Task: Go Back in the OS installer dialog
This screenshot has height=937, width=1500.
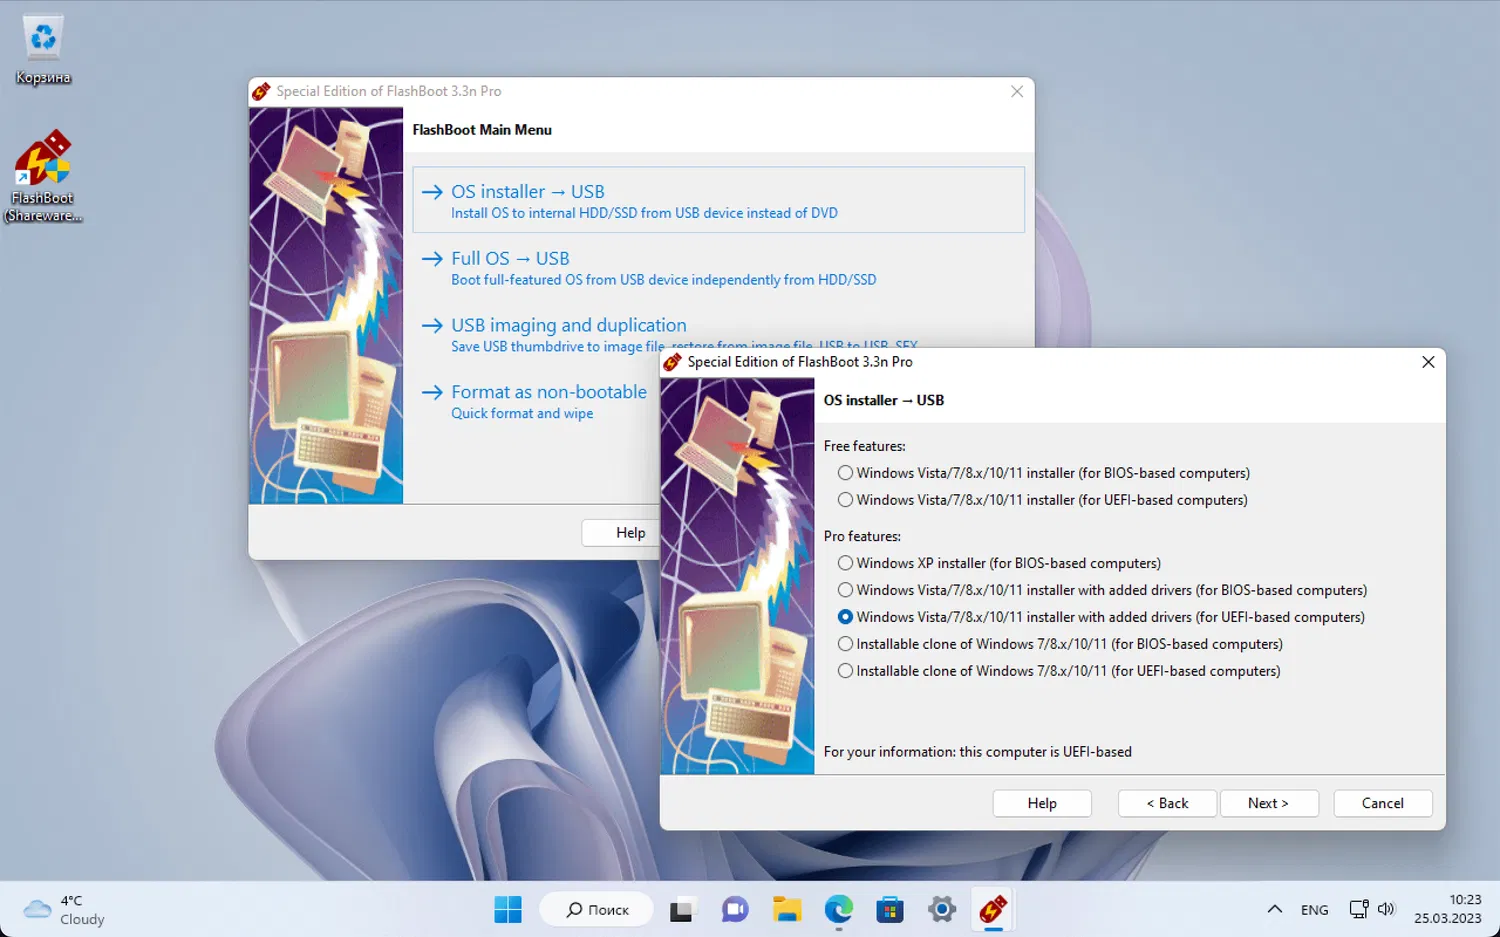Action: pos(1167,803)
